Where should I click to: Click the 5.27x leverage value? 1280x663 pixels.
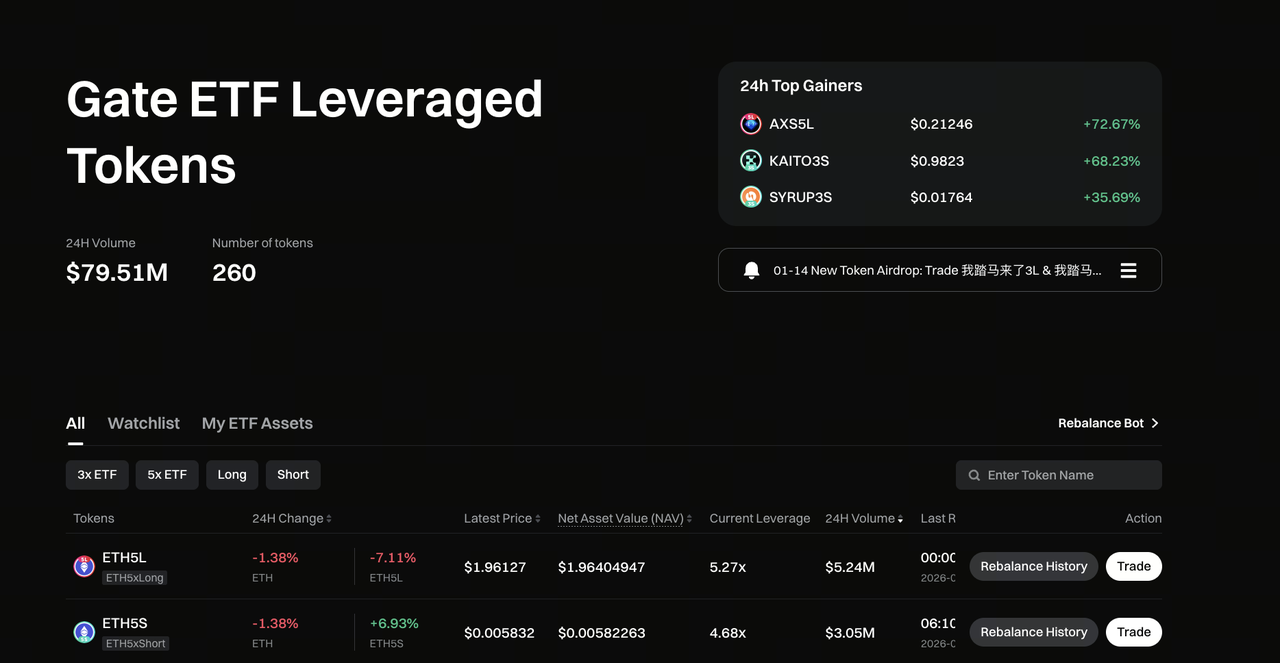click(x=728, y=567)
